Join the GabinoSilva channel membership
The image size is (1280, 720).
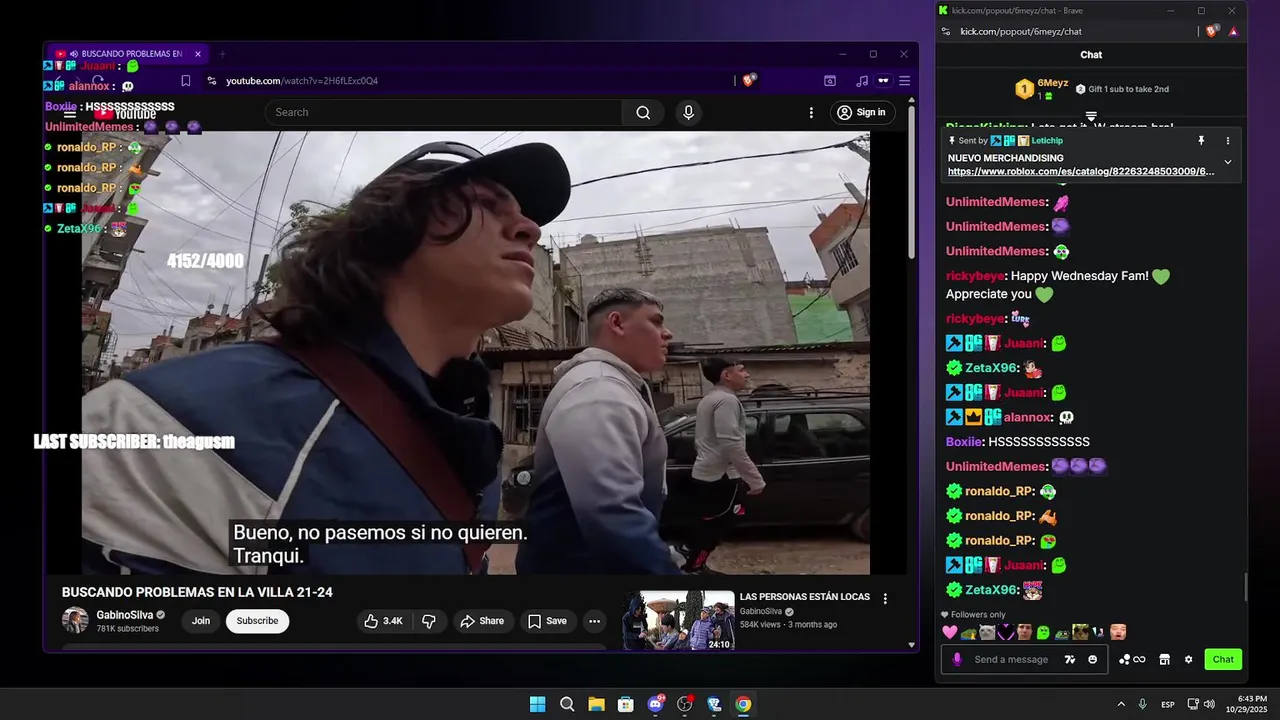pos(201,621)
